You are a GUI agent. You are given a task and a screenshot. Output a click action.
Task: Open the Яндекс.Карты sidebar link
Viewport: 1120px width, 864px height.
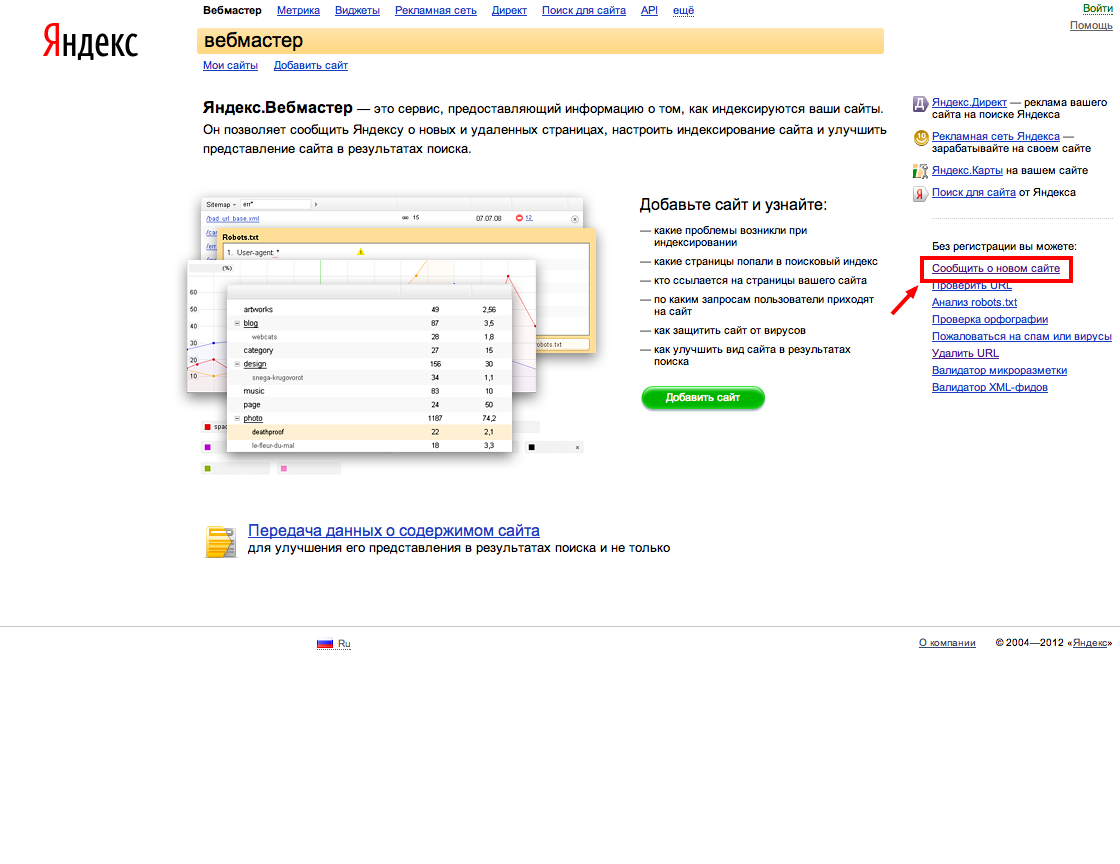967,171
